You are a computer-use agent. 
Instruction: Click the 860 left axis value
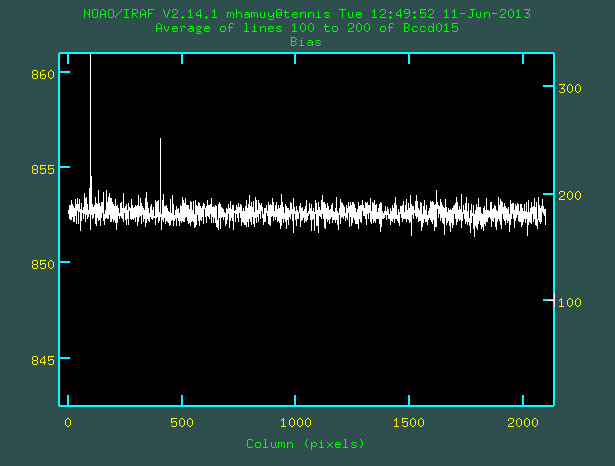pos(43,75)
